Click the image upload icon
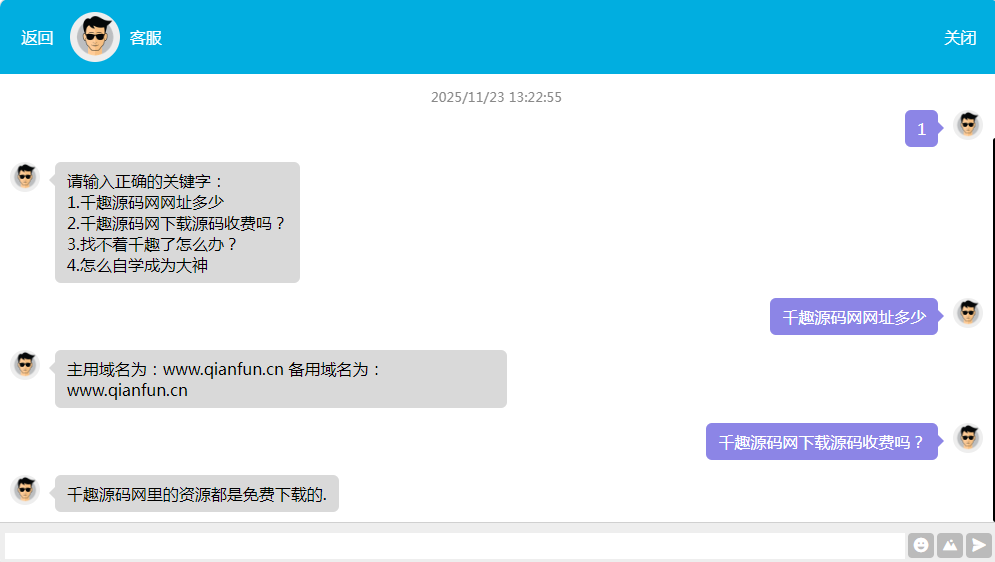Viewport: 995px width, 562px height. point(950,545)
